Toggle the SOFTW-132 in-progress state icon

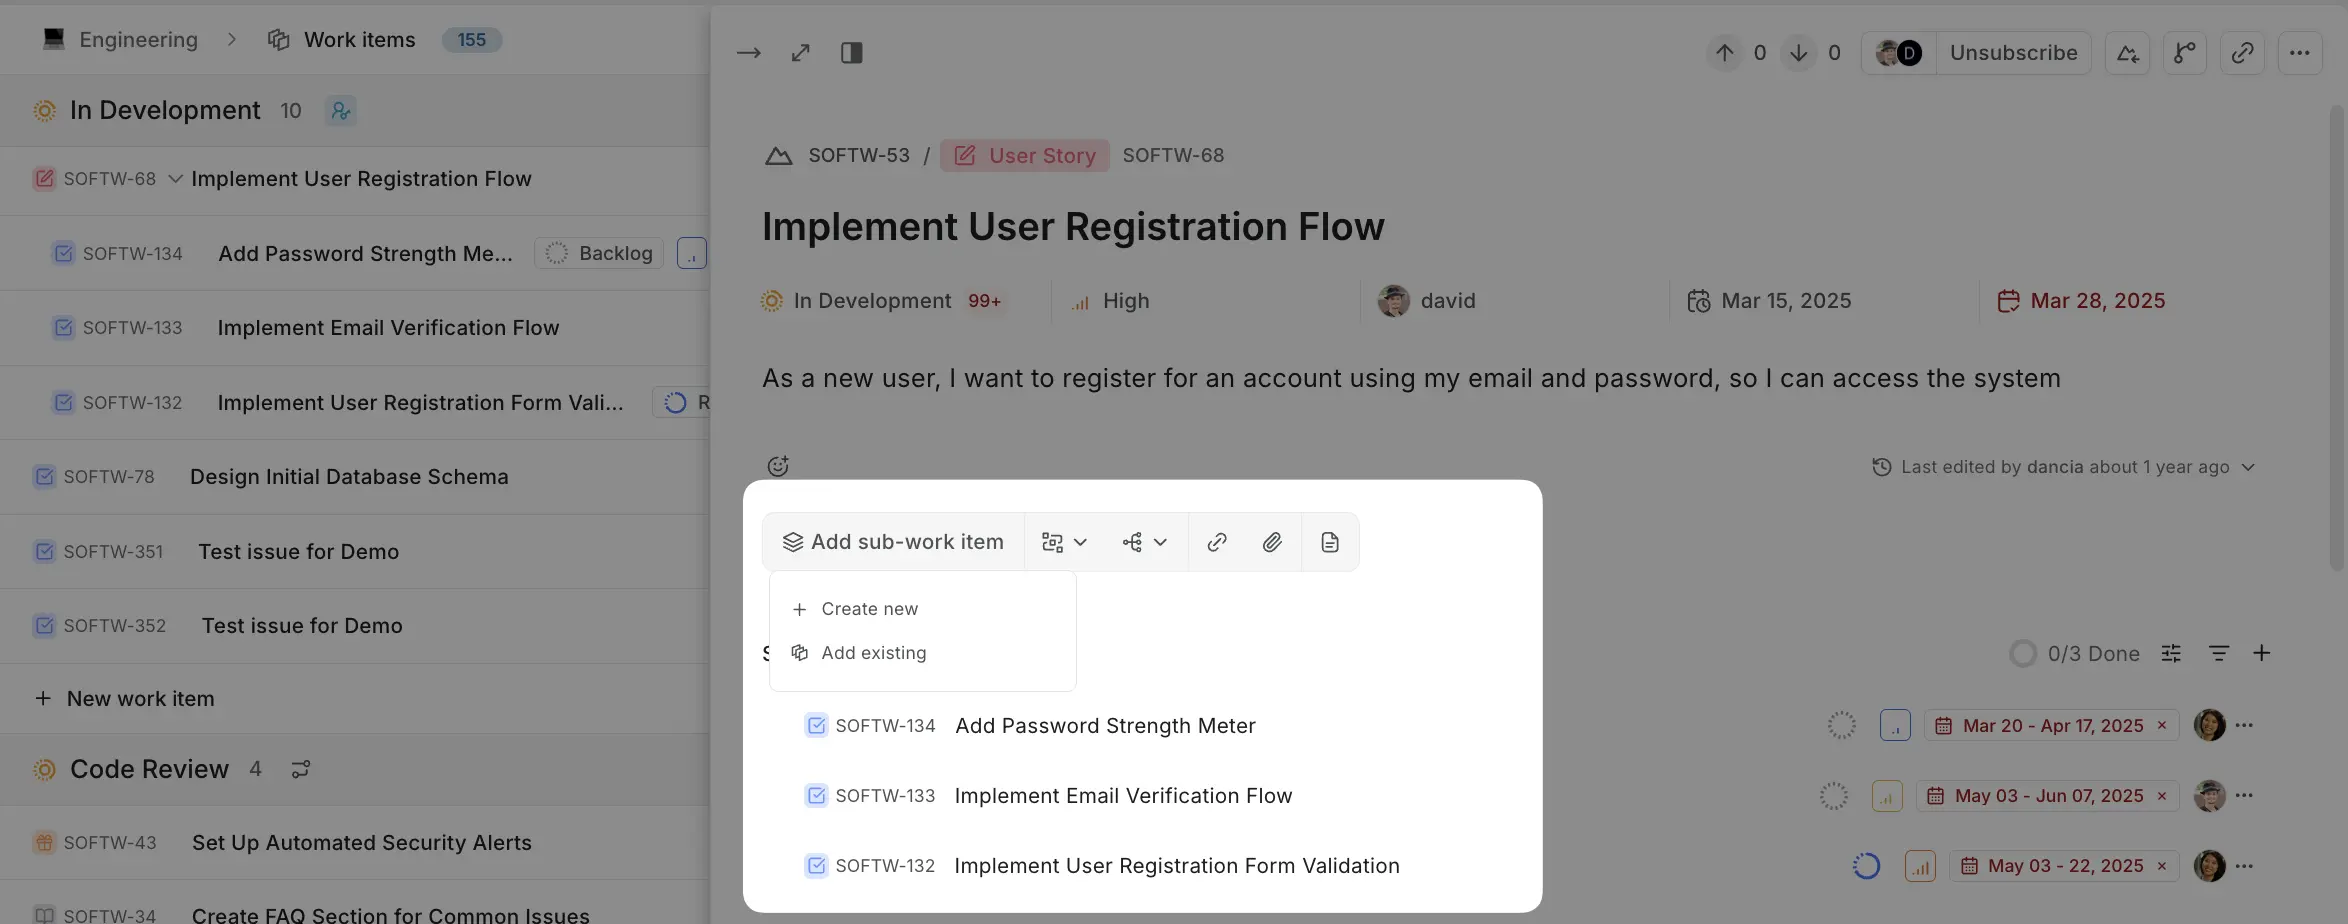point(1866,866)
